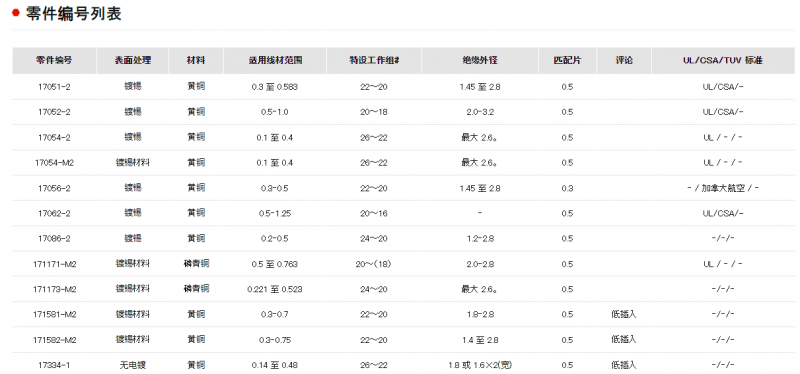Image resolution: width=800 pixels, height=374 pixels.
Task: Open part number 171171-M2
Action: [54, 264]
